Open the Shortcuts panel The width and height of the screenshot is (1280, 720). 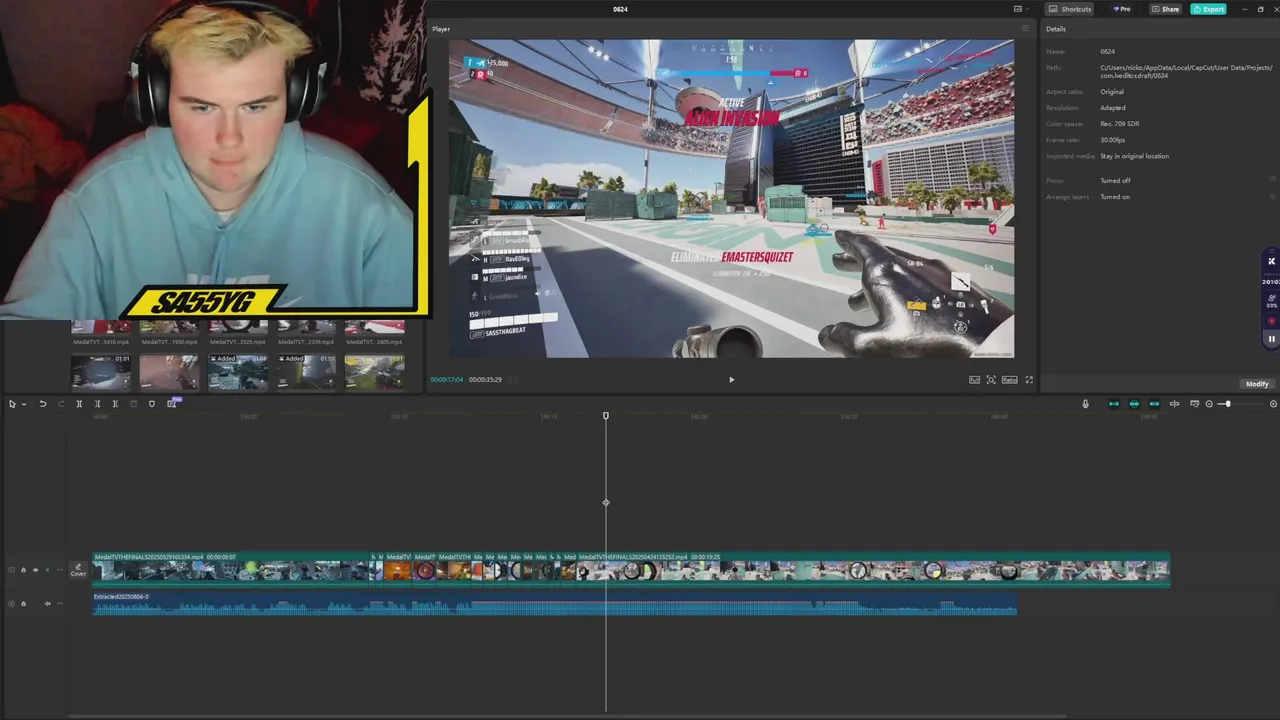1071,9
